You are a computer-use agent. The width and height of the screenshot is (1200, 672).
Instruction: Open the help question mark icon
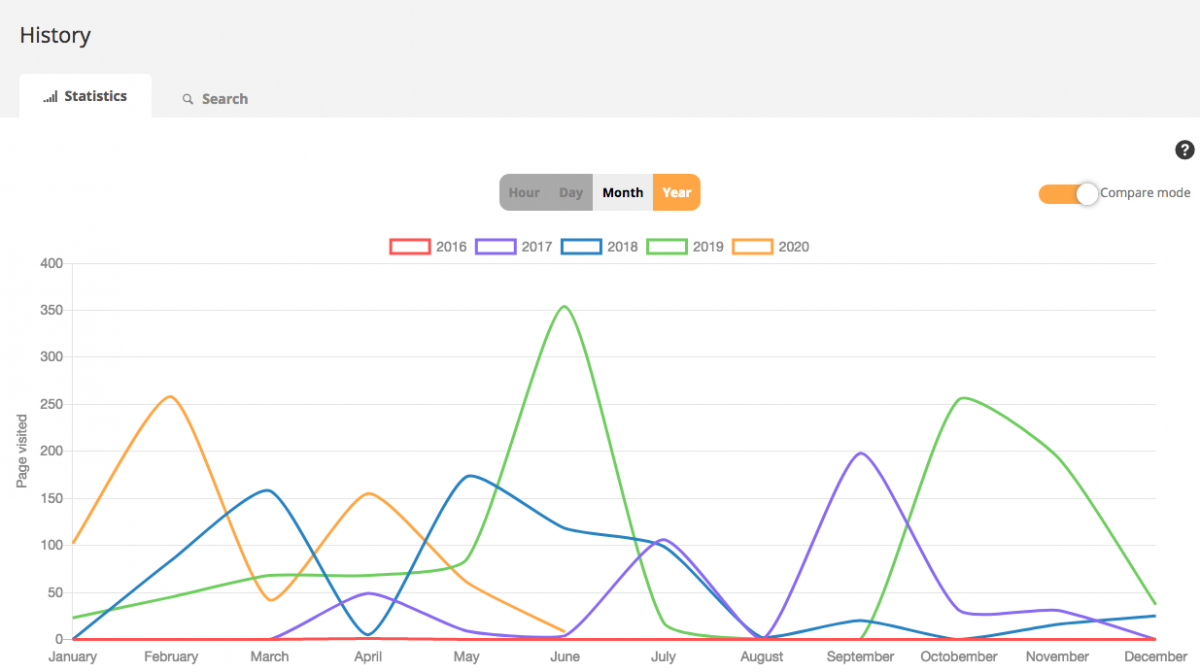1184,150
